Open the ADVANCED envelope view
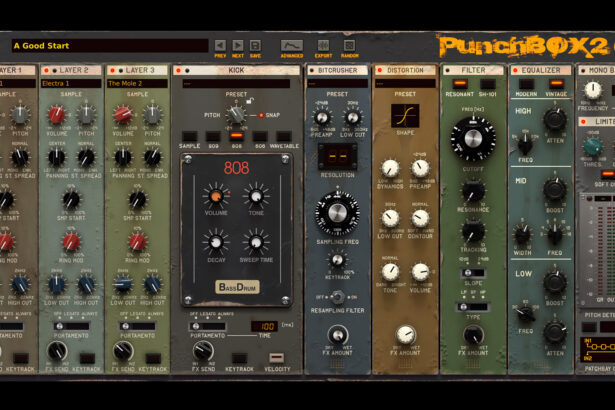Viewport: 615px width, 410px height. coord(291,46)
